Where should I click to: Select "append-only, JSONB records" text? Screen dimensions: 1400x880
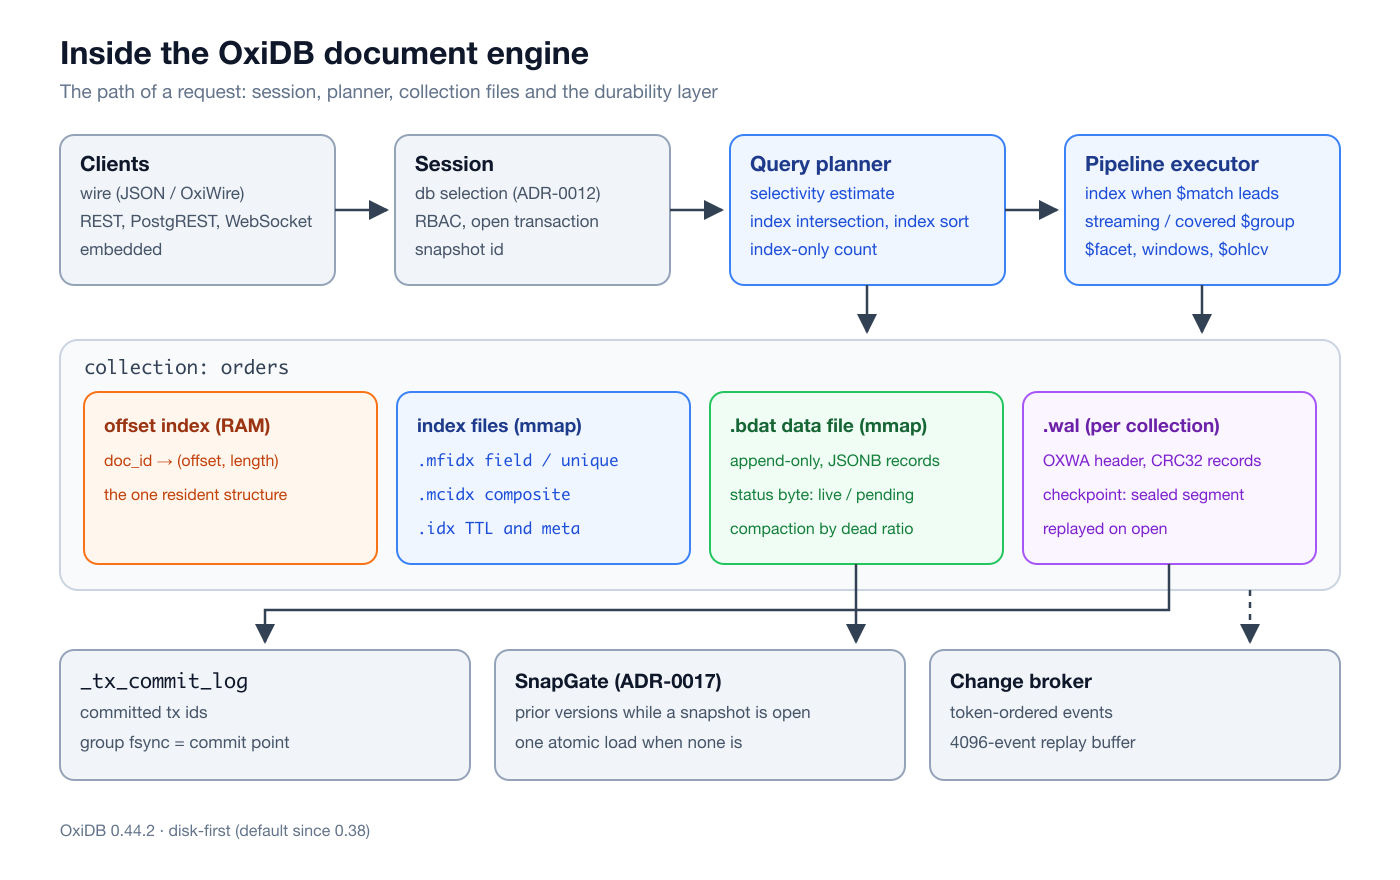click(x=835, y=460)
